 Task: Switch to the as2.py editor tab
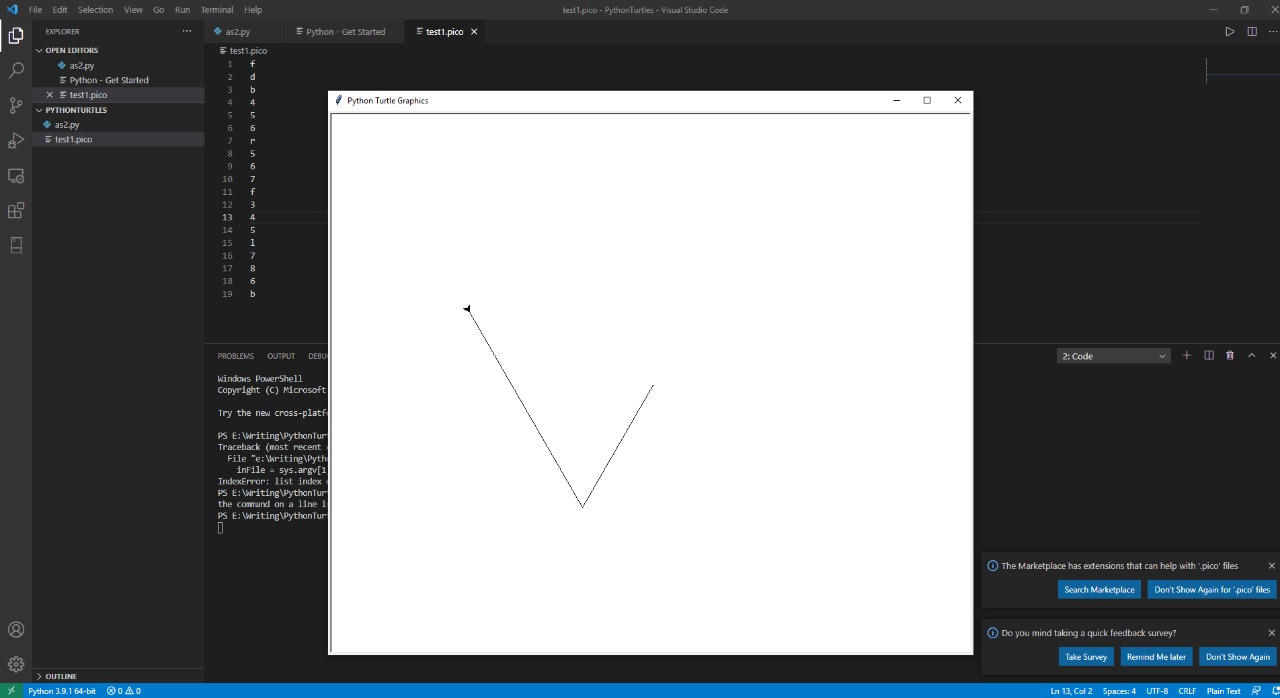[238, 32]
